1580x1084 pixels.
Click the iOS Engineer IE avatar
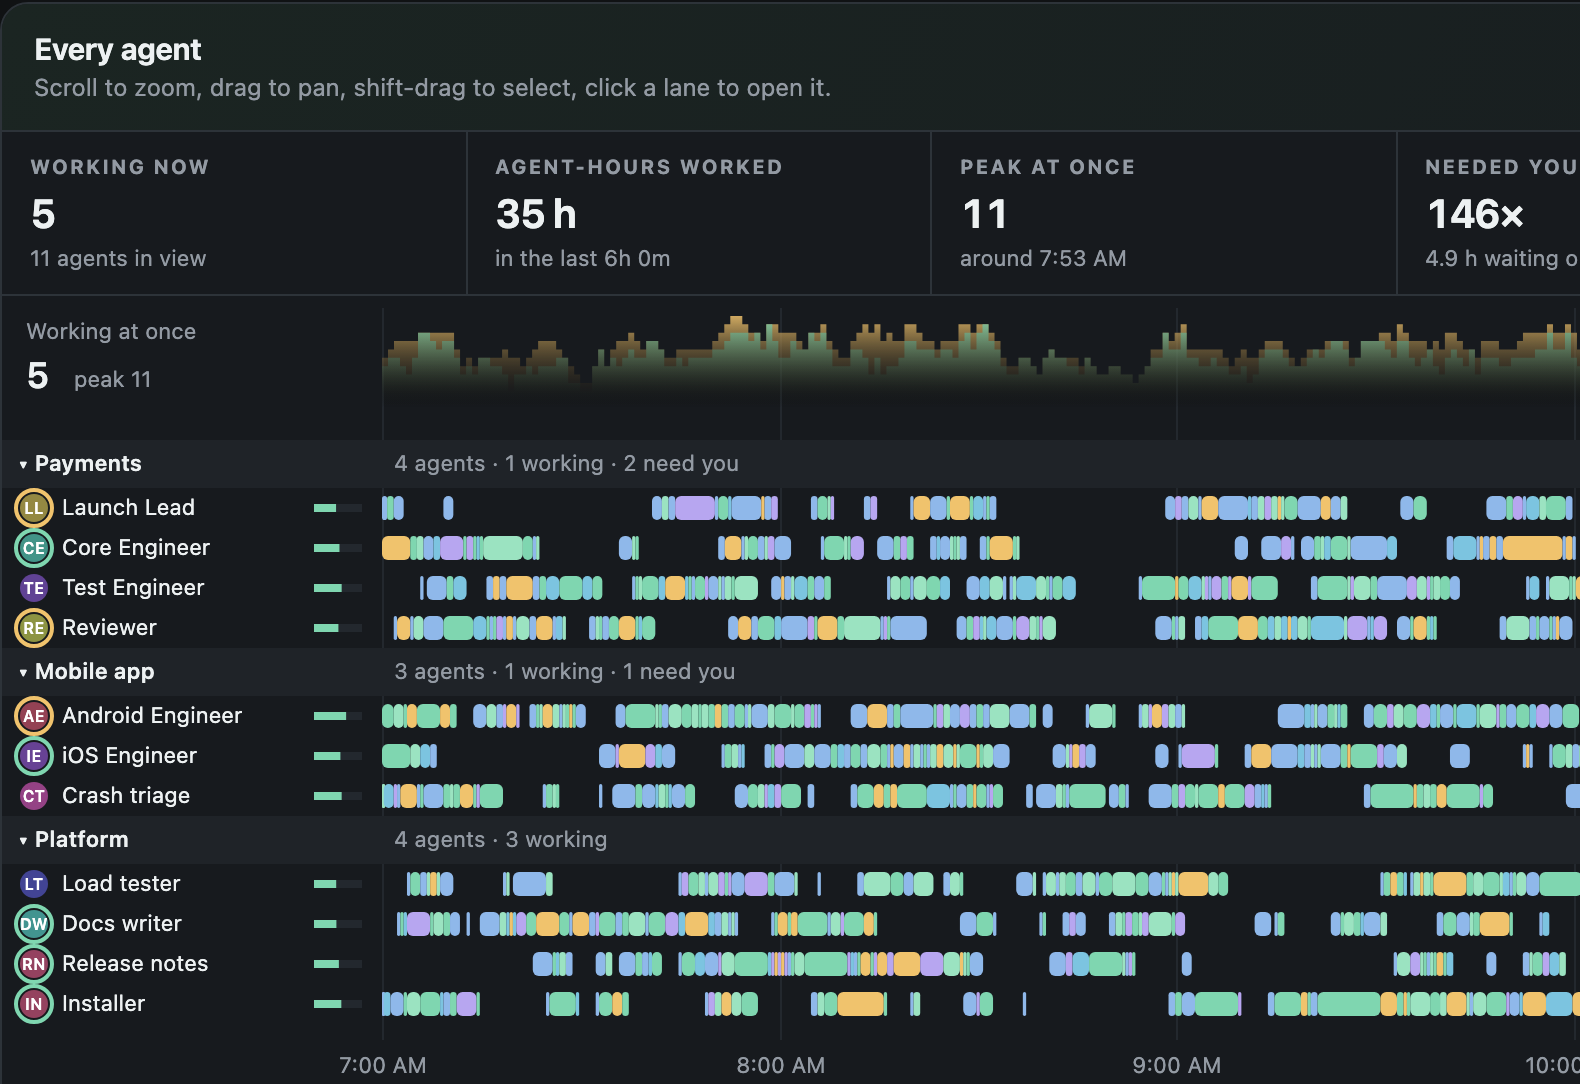[34, 756]
